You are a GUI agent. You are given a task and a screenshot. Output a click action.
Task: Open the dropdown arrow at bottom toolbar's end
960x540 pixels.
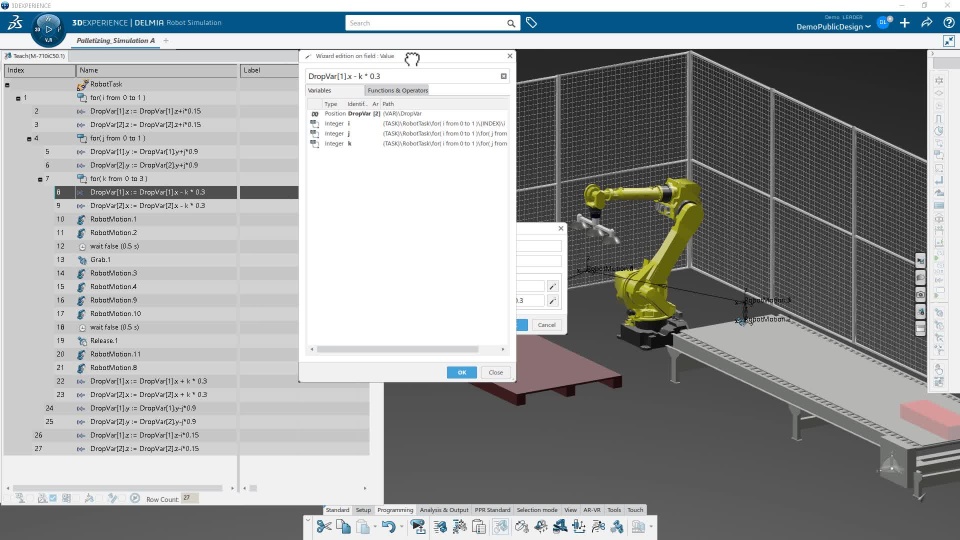point(651,527)
